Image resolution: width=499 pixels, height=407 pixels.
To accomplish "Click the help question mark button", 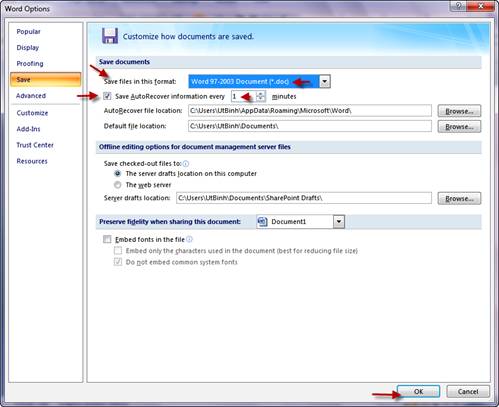I will pos(459,6).
